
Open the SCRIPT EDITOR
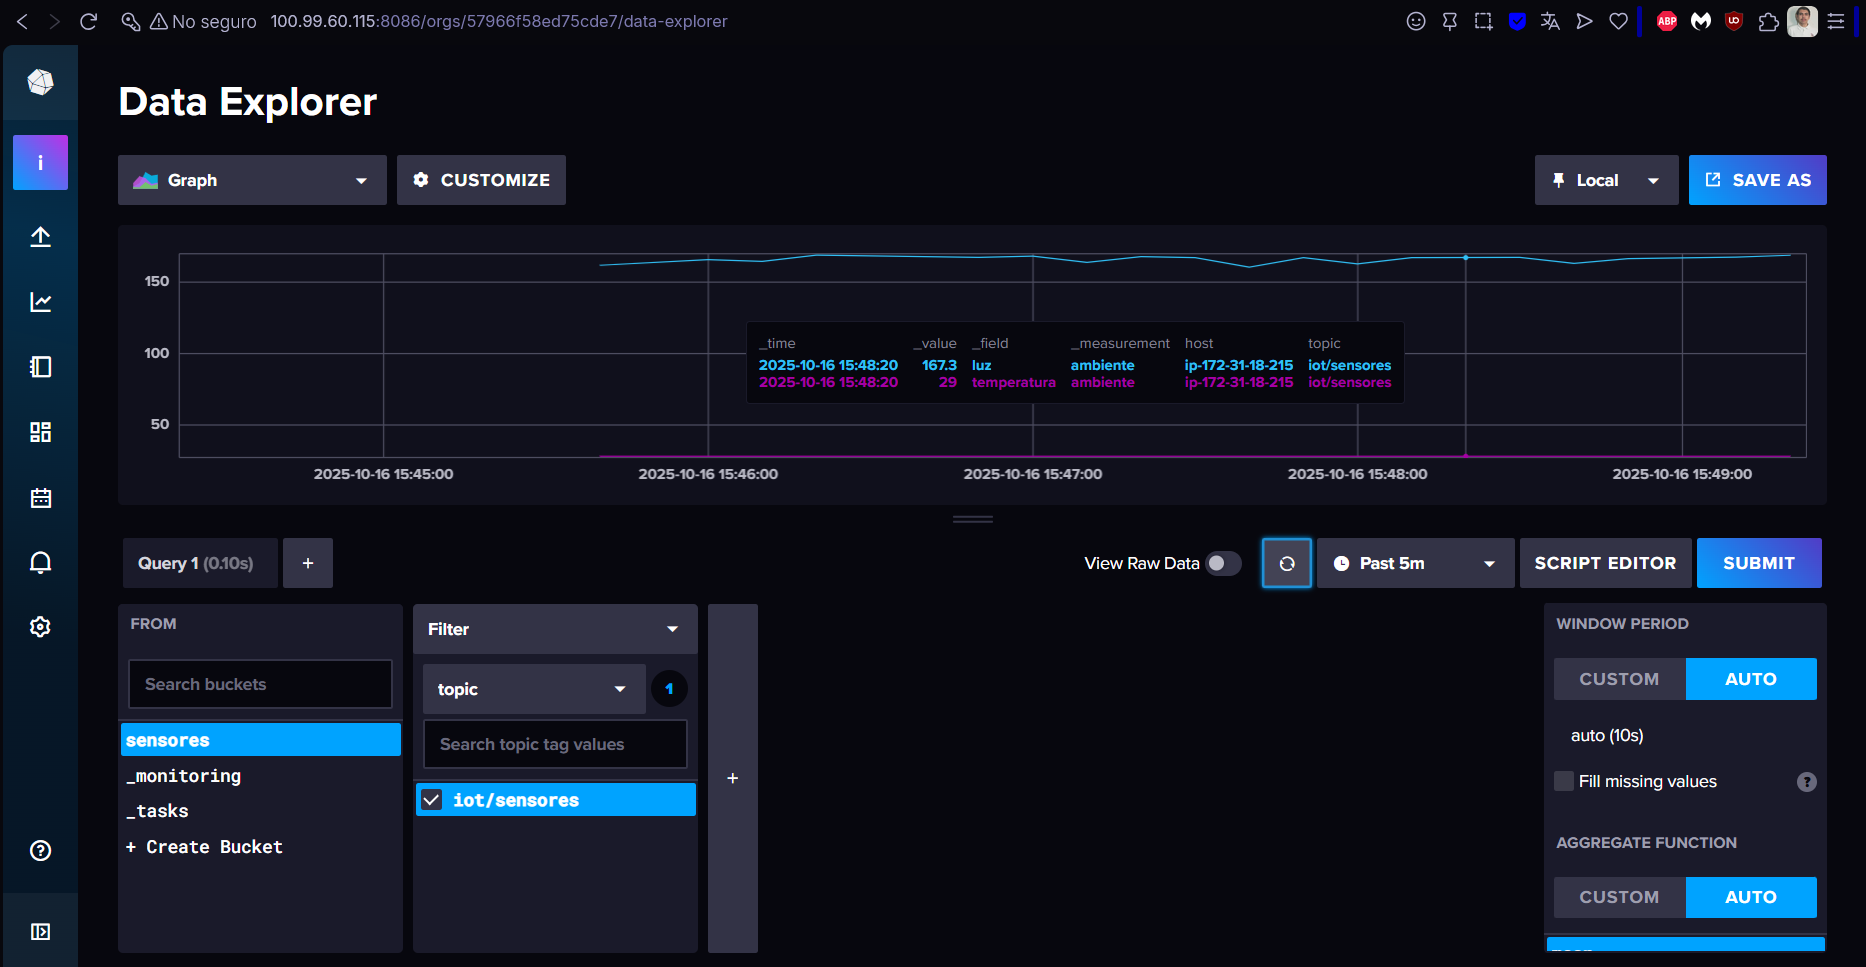(x=1605, y=563)
